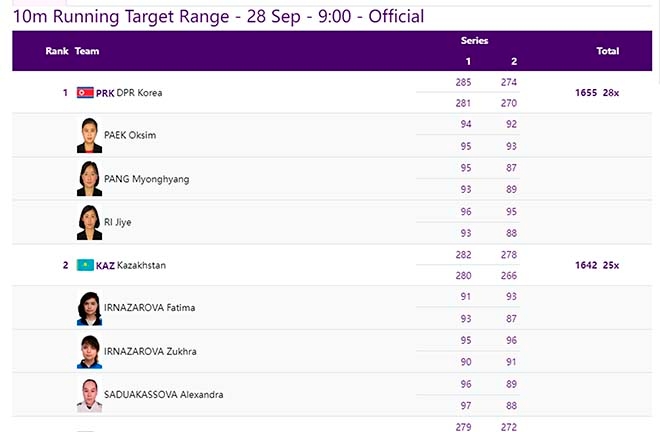Open IRNAZAROVA Fatima's athlete photo
Viewport: 660px width, 432px height.
click(89, 308)
